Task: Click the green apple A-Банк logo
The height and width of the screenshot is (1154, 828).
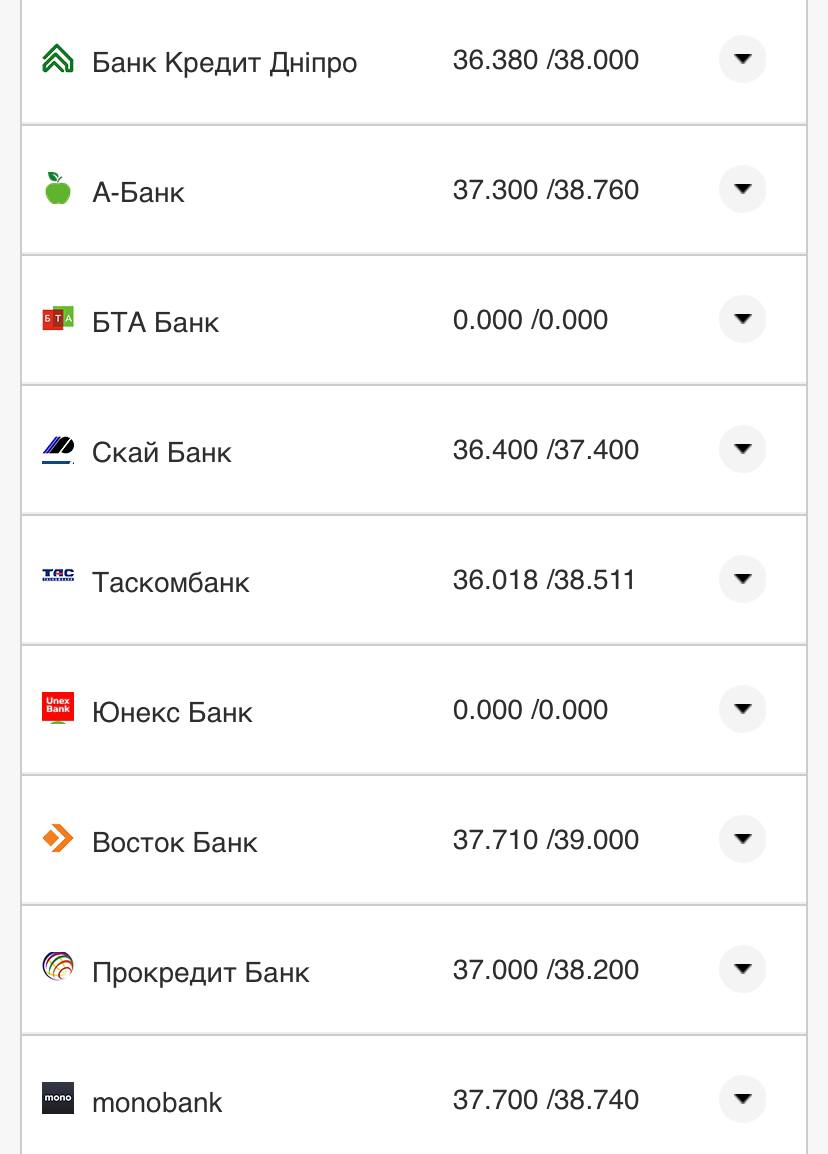Action: 58,188
